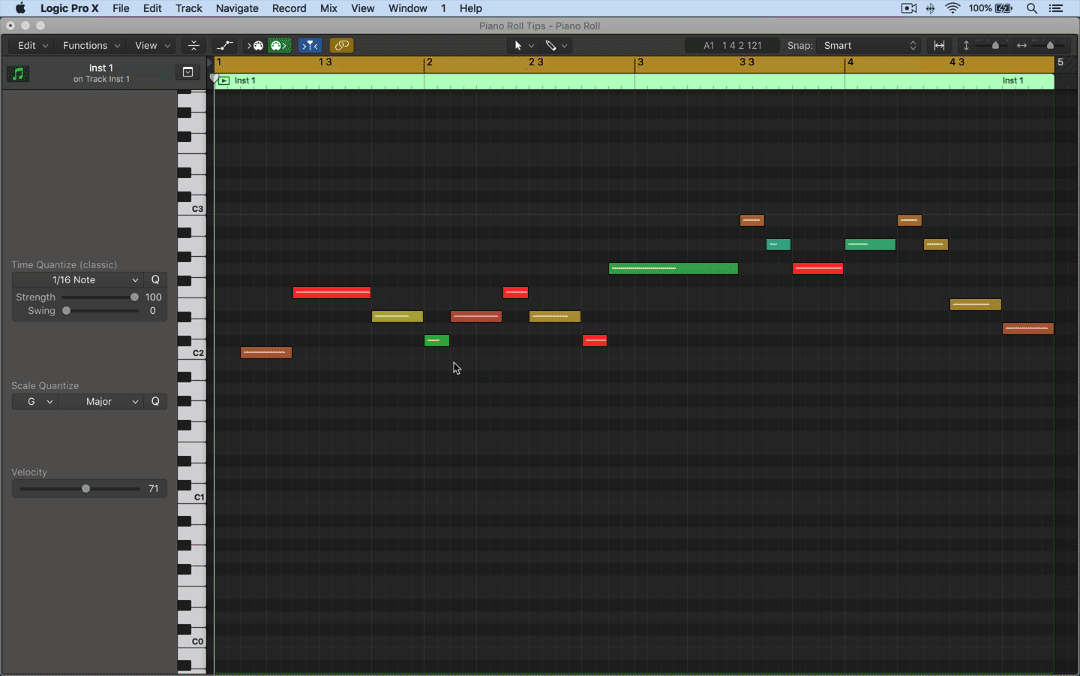Click the Collapse Mode icon in toolbar
The image size is (1080, 676).
[x=194, y=46]
